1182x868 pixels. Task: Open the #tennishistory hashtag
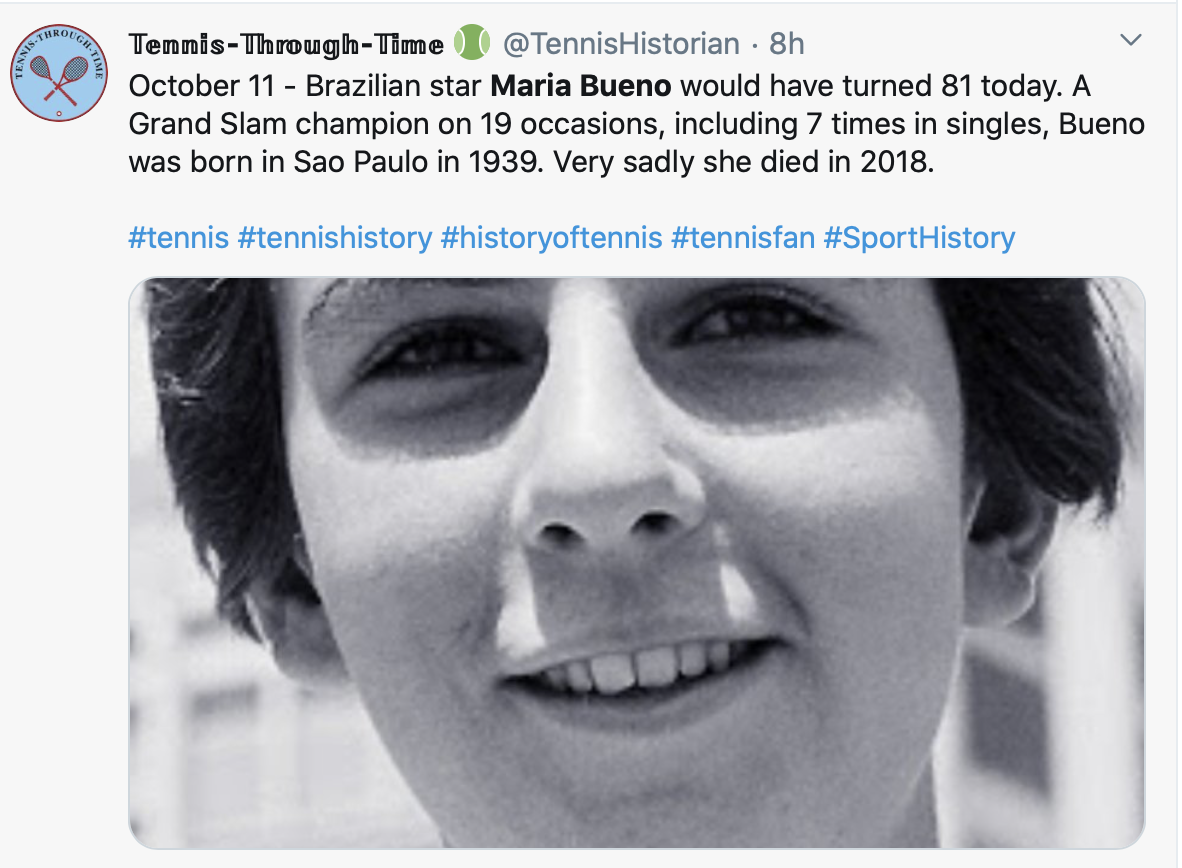(334, 238)
